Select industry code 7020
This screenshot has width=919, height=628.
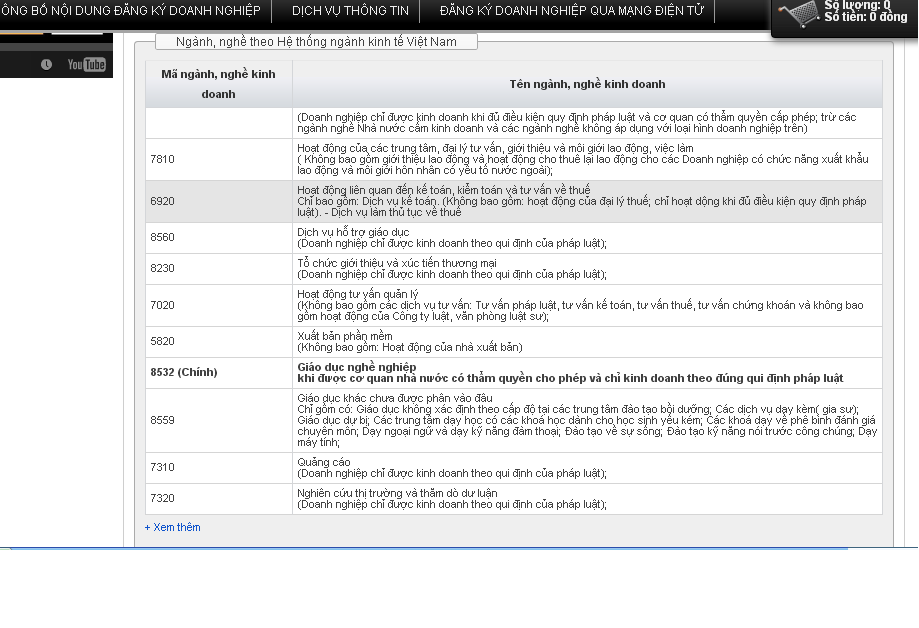pos(162,305)
